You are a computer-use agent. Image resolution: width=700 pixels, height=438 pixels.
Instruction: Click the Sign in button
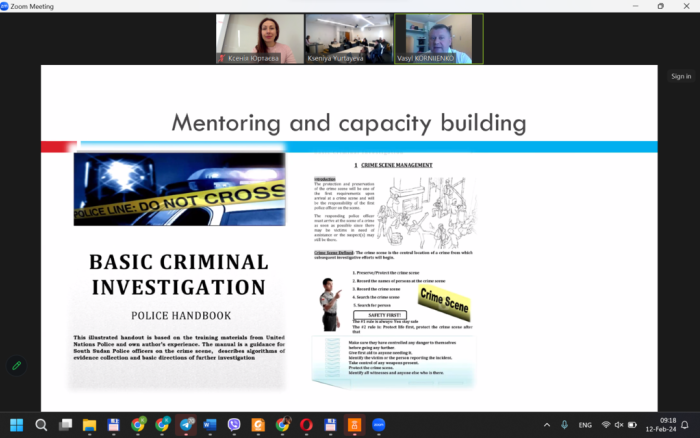pos(680,76)
